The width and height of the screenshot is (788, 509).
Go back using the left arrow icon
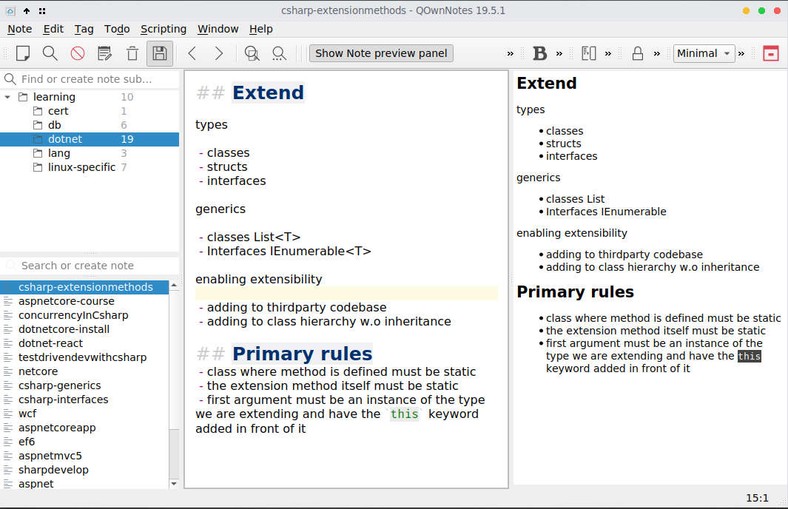point(192,53)
